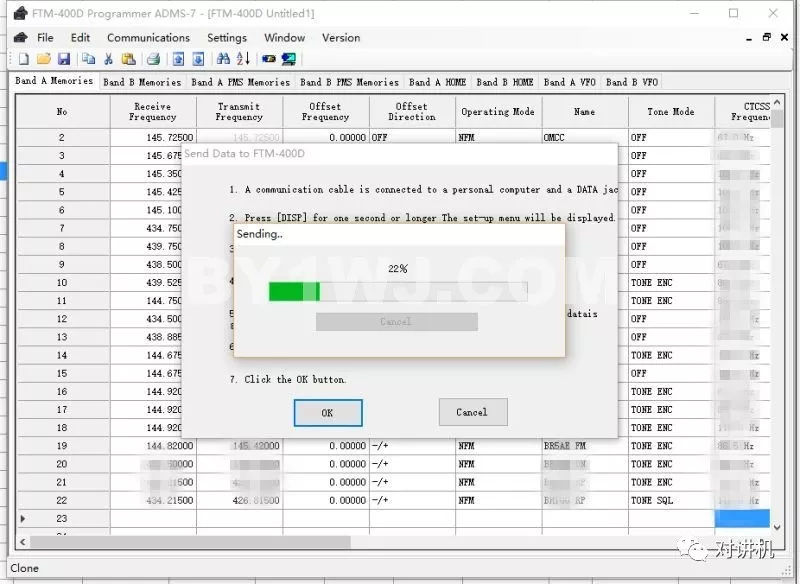Open Find with the binoculars icon
The image size is (800, 584).
223,59
